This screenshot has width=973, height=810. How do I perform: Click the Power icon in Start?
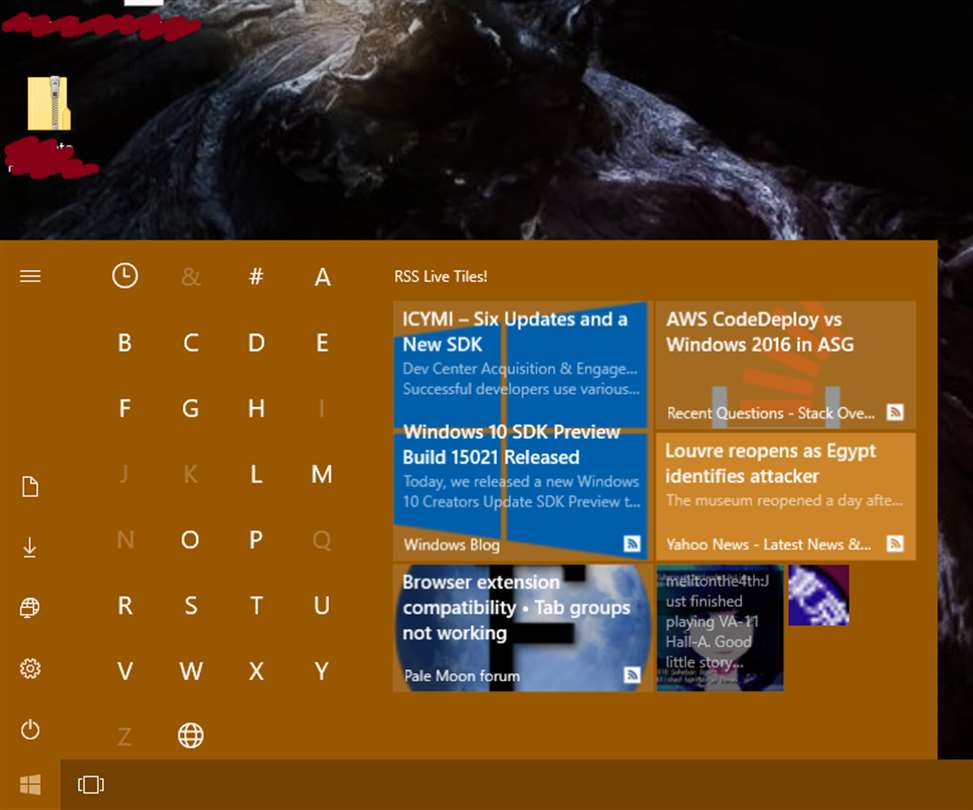click(30, 729)
